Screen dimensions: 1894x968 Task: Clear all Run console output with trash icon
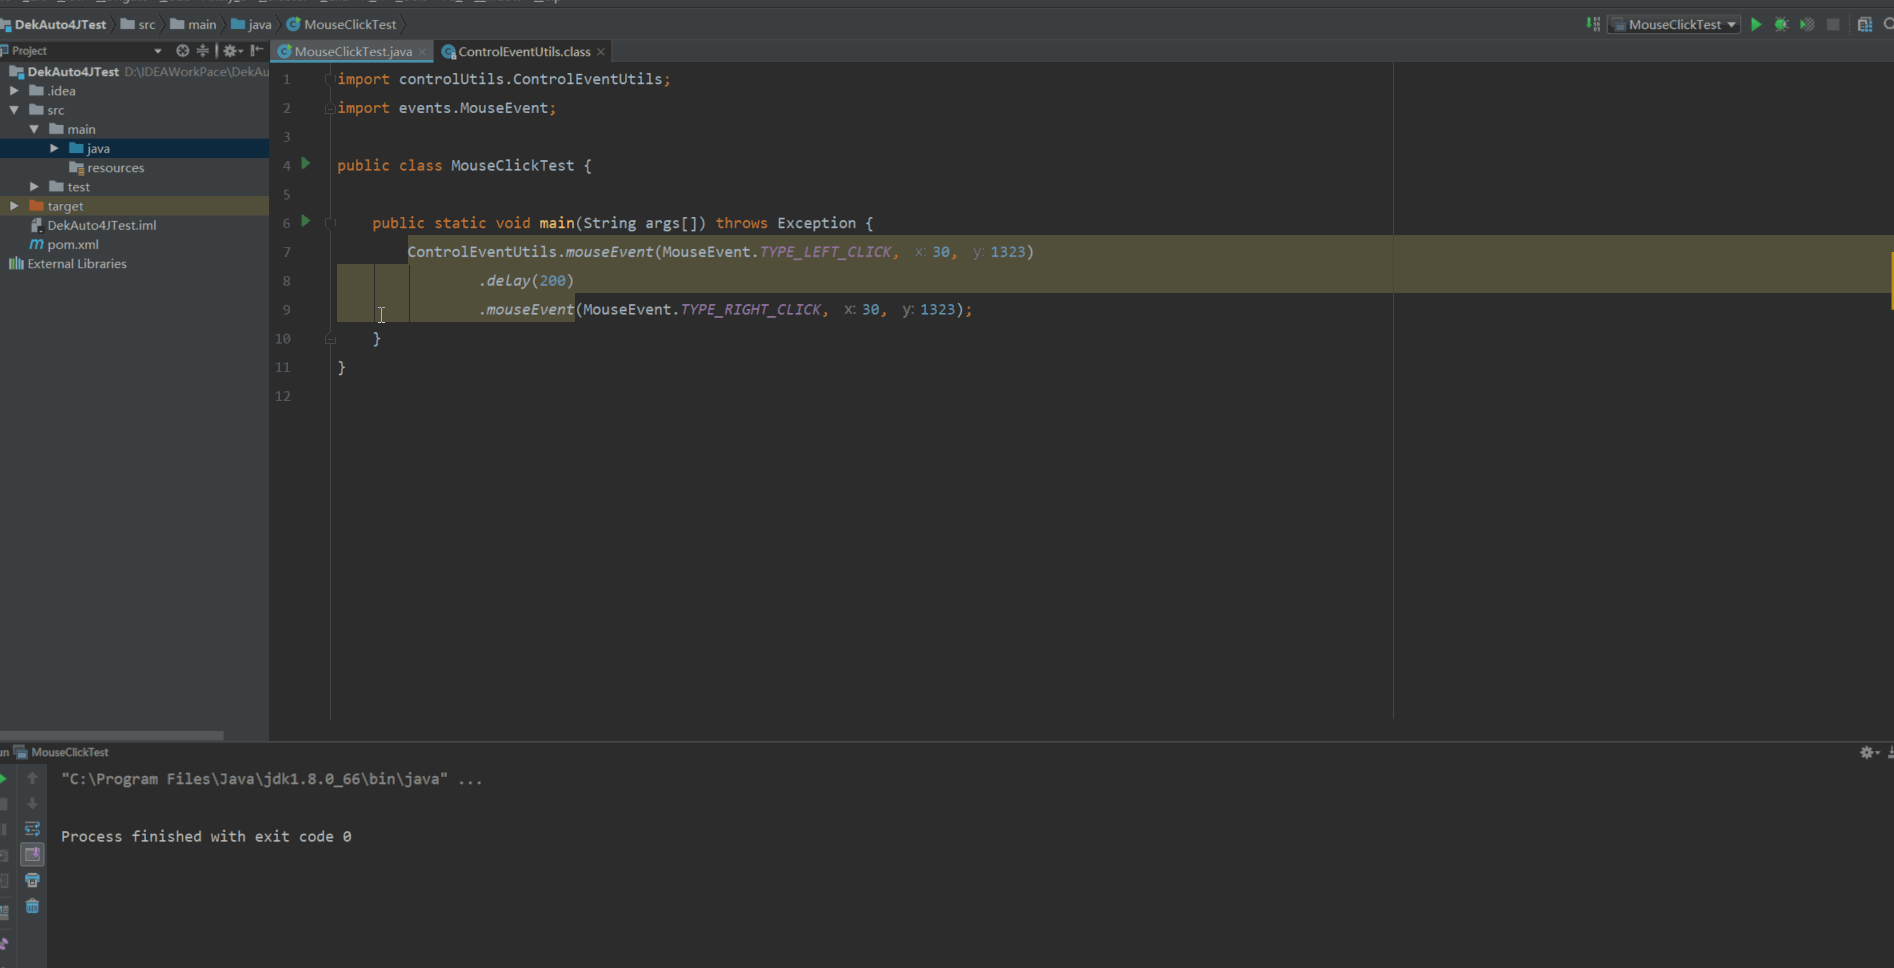pos(32,906)
